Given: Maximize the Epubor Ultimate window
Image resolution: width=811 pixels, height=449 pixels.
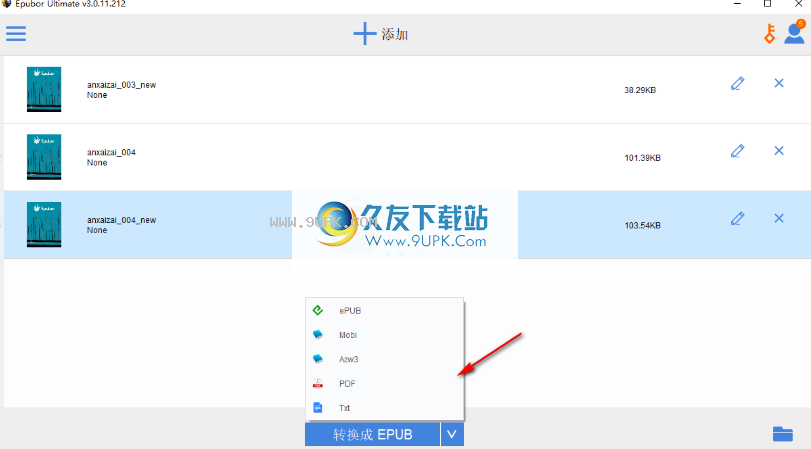Looking at the screenshot, I should tap(768, 4).
